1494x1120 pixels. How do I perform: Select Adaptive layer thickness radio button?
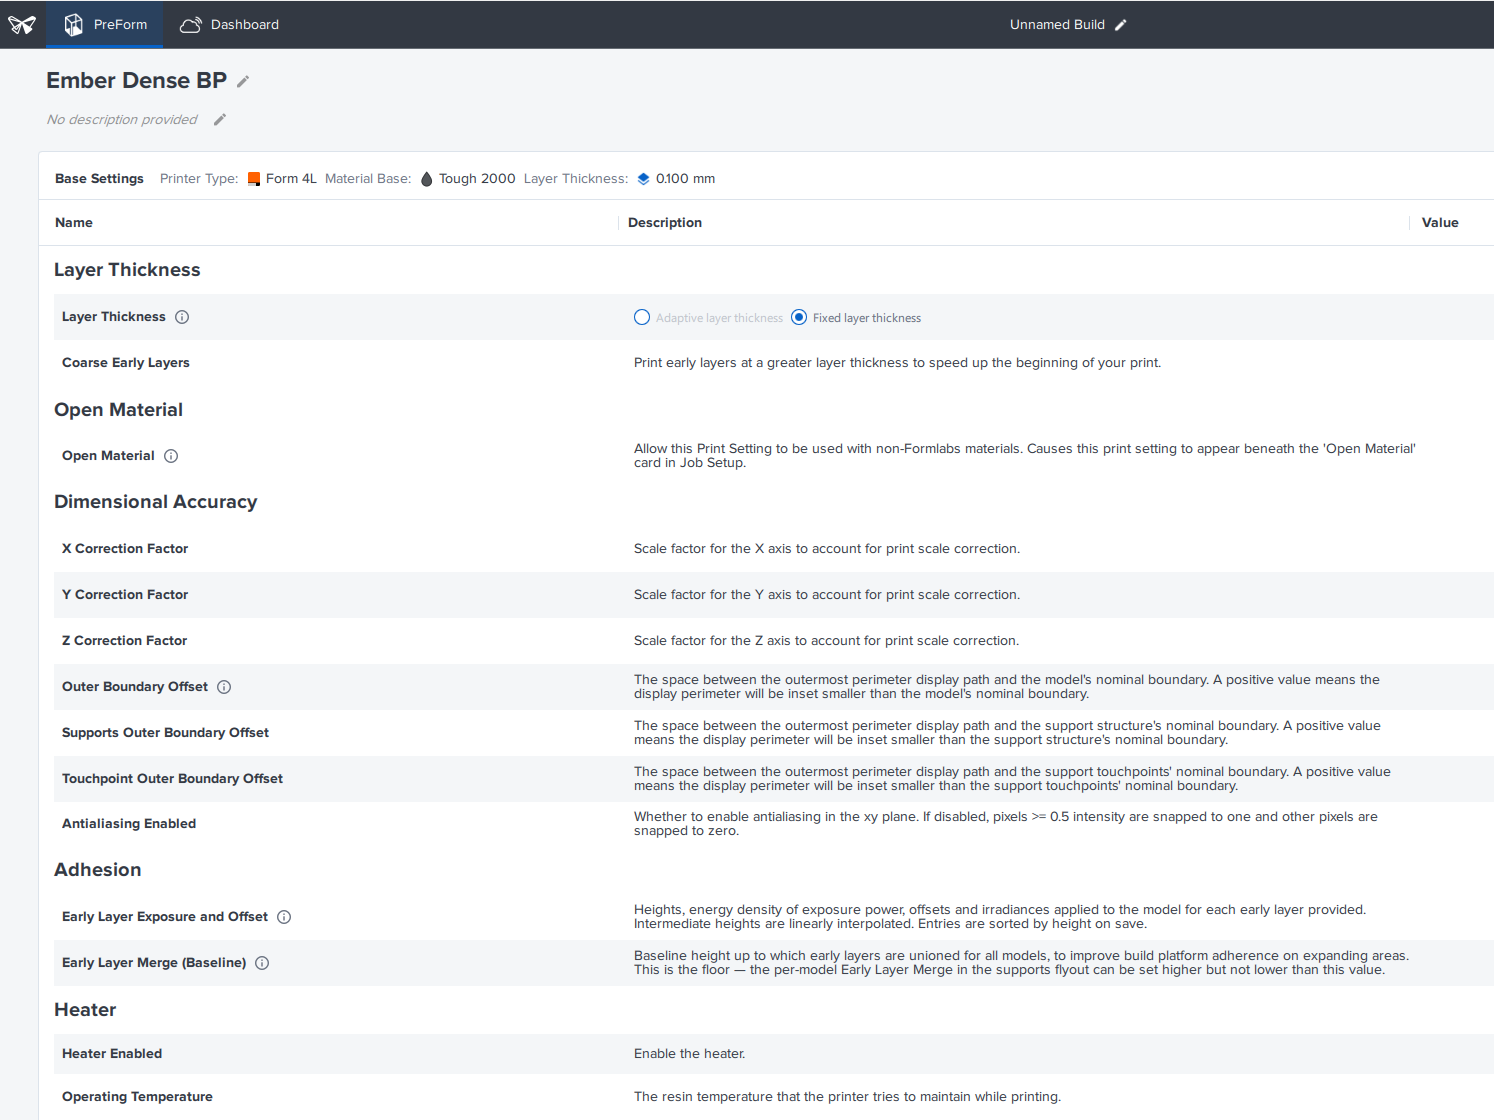click(642, 317)
